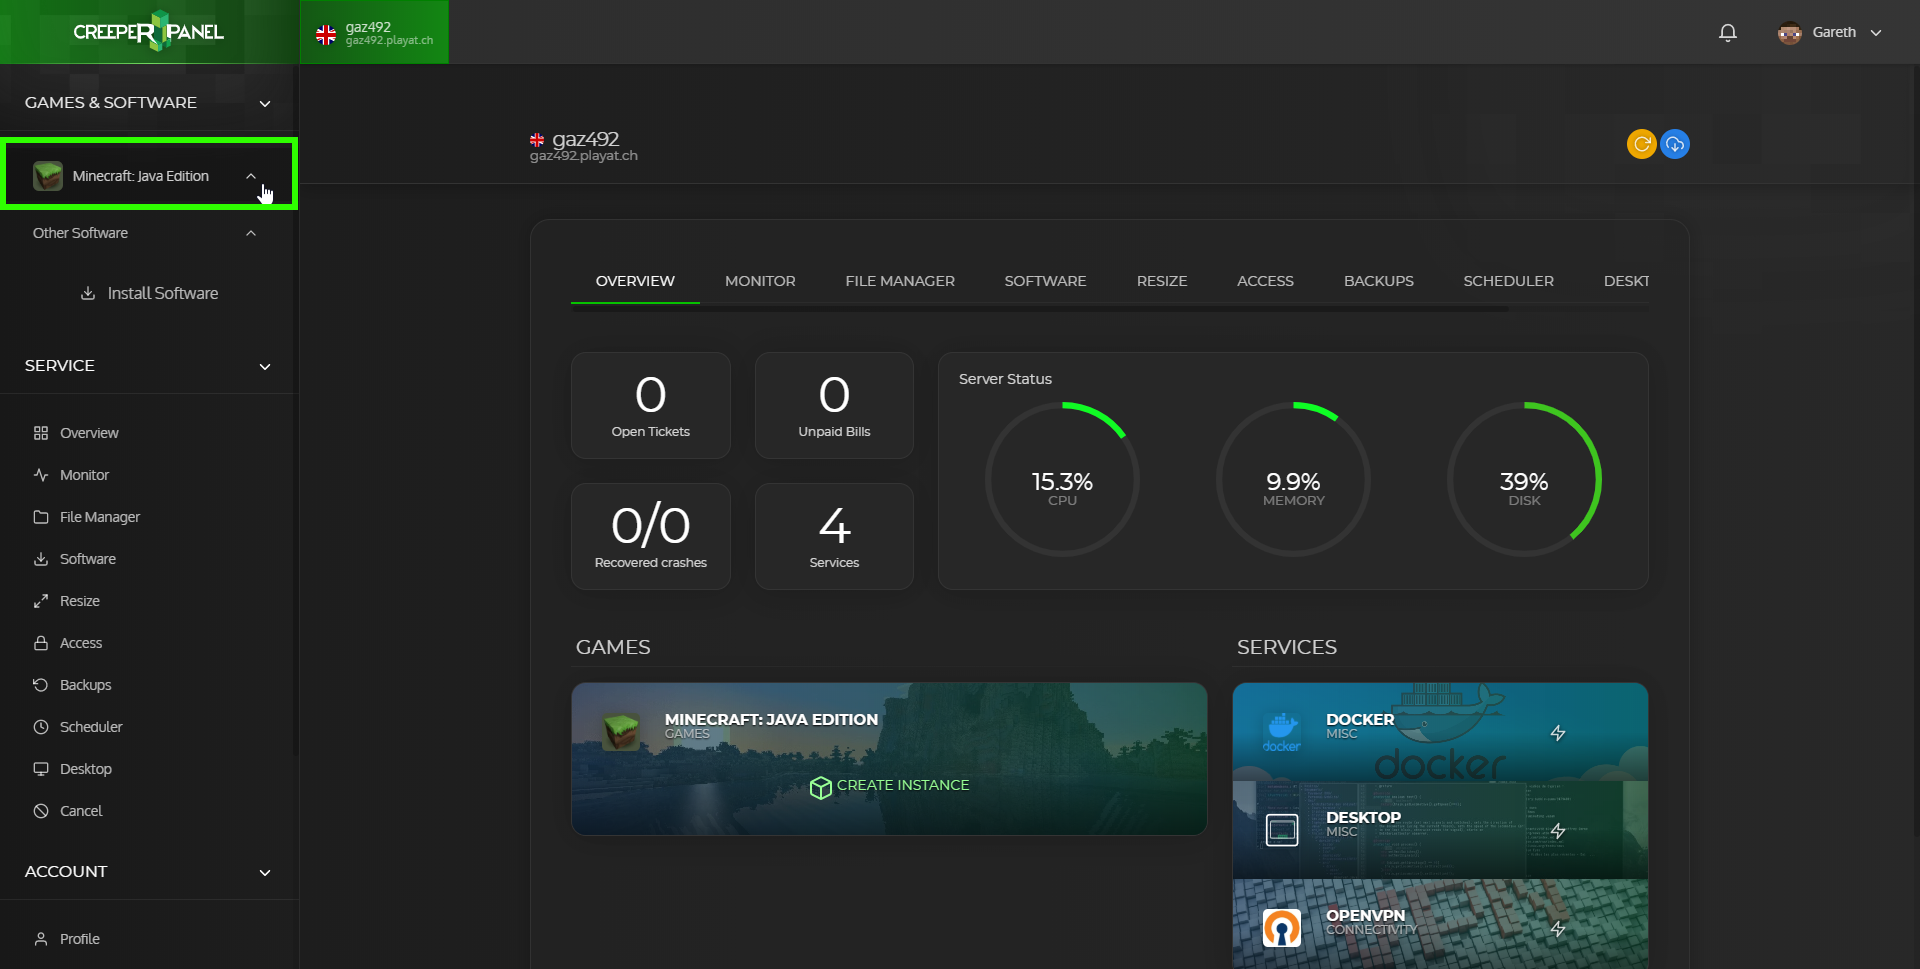Click the orange restart server icon
Viewport: 1920px width, 969px height.
1641,144
